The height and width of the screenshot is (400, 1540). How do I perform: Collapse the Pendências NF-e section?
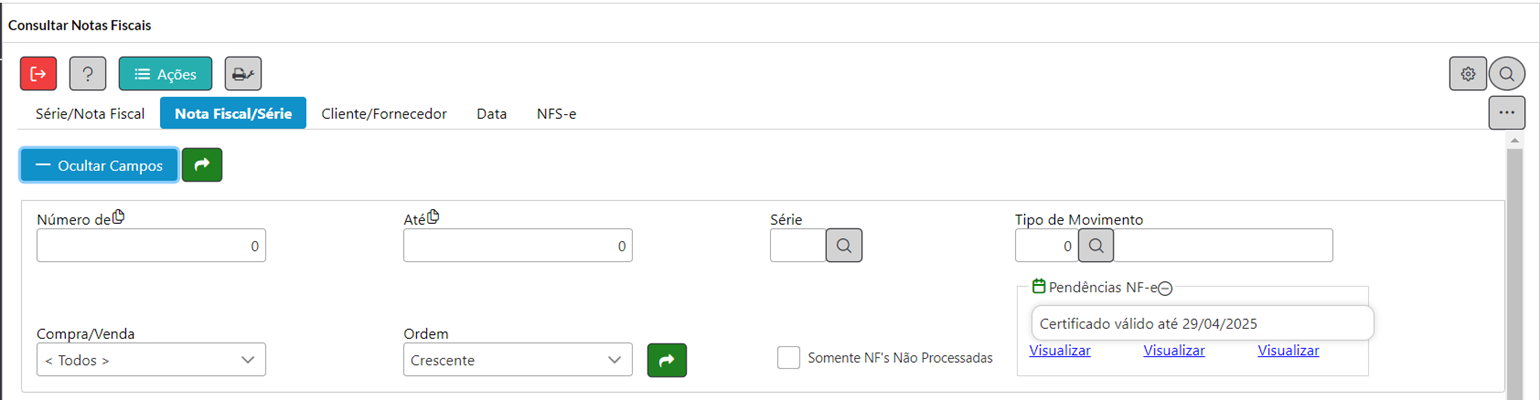point(1165,288)
